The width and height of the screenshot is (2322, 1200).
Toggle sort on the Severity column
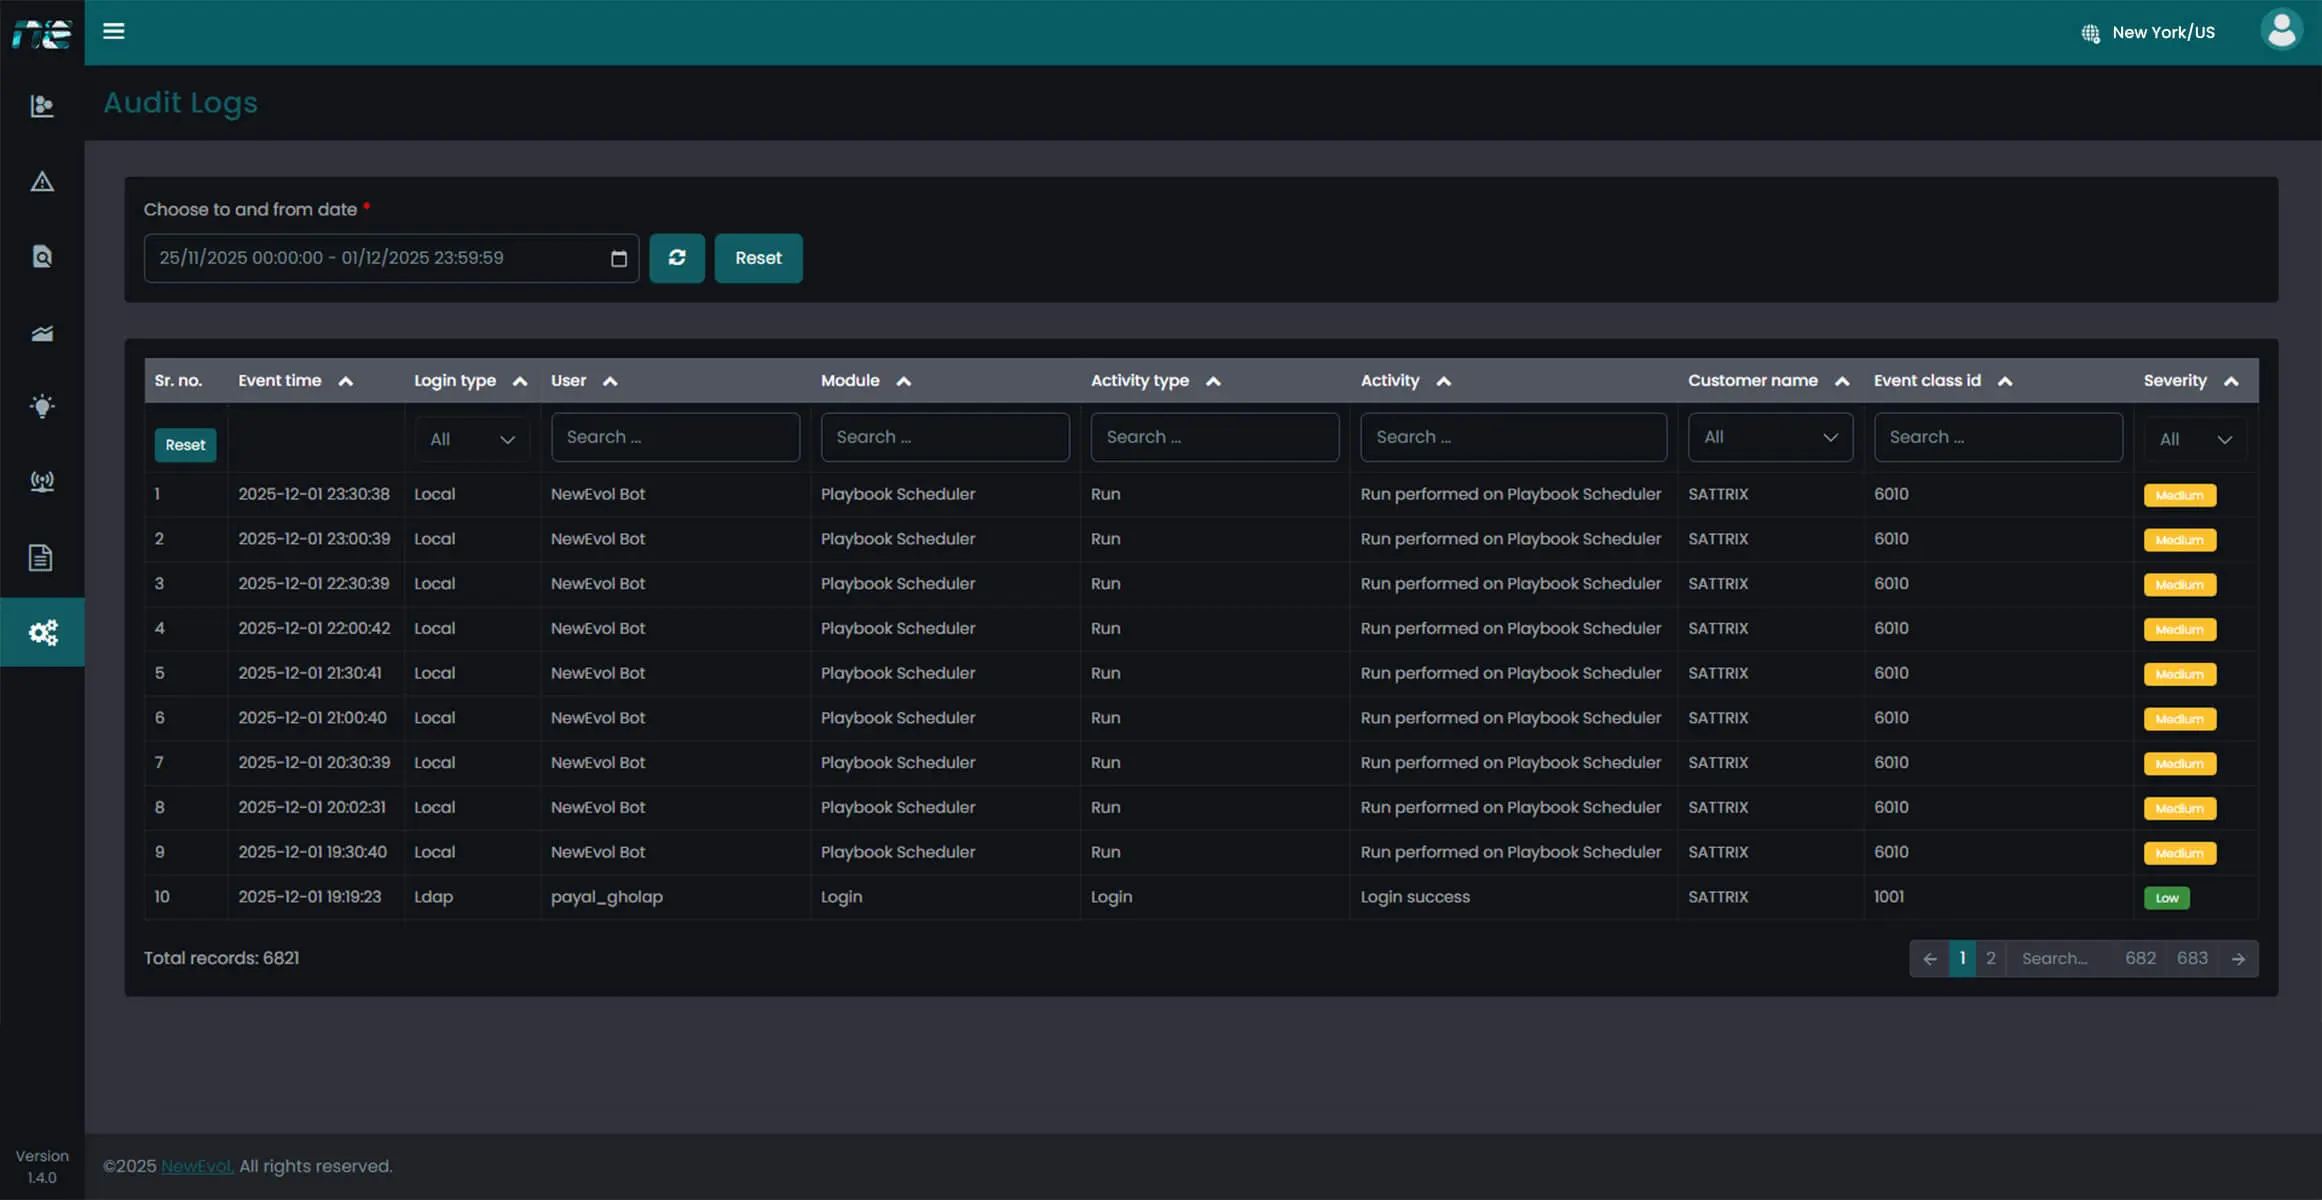click(2232, 381)
